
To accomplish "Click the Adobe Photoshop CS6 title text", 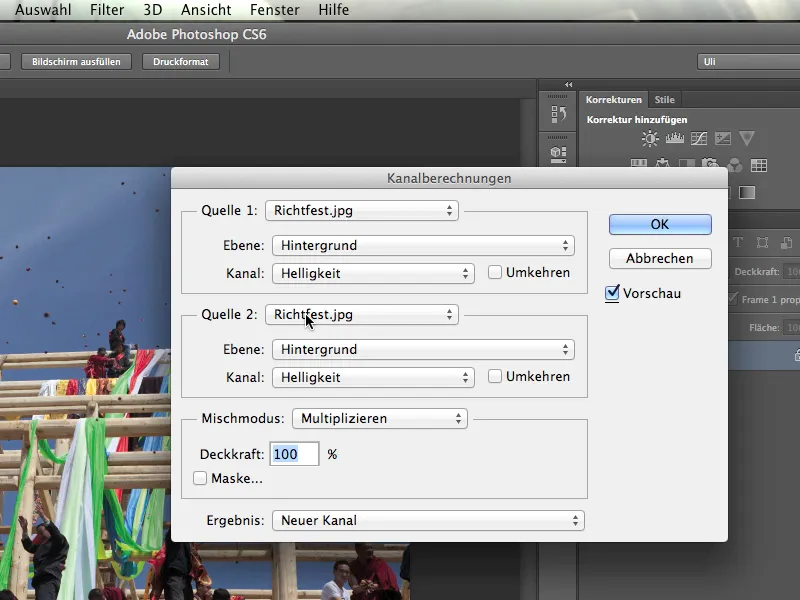I will [x=196, y=34].
